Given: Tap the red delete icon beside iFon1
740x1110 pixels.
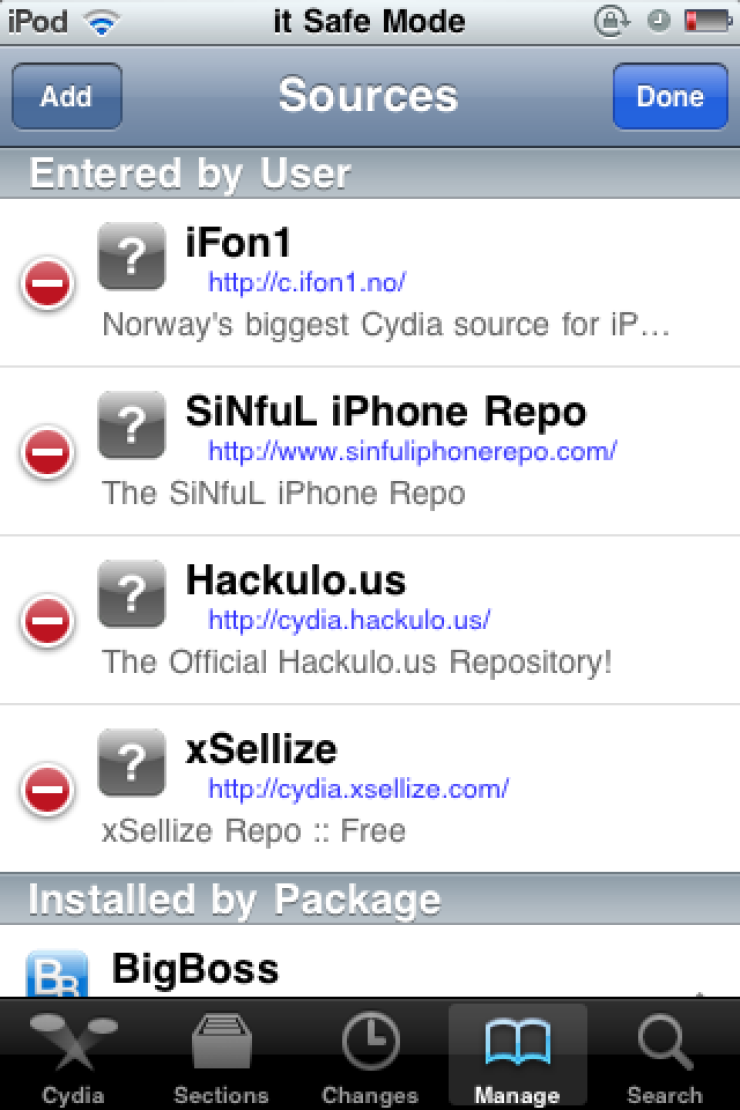Looking at the screenshot, I should pos(47,283).
